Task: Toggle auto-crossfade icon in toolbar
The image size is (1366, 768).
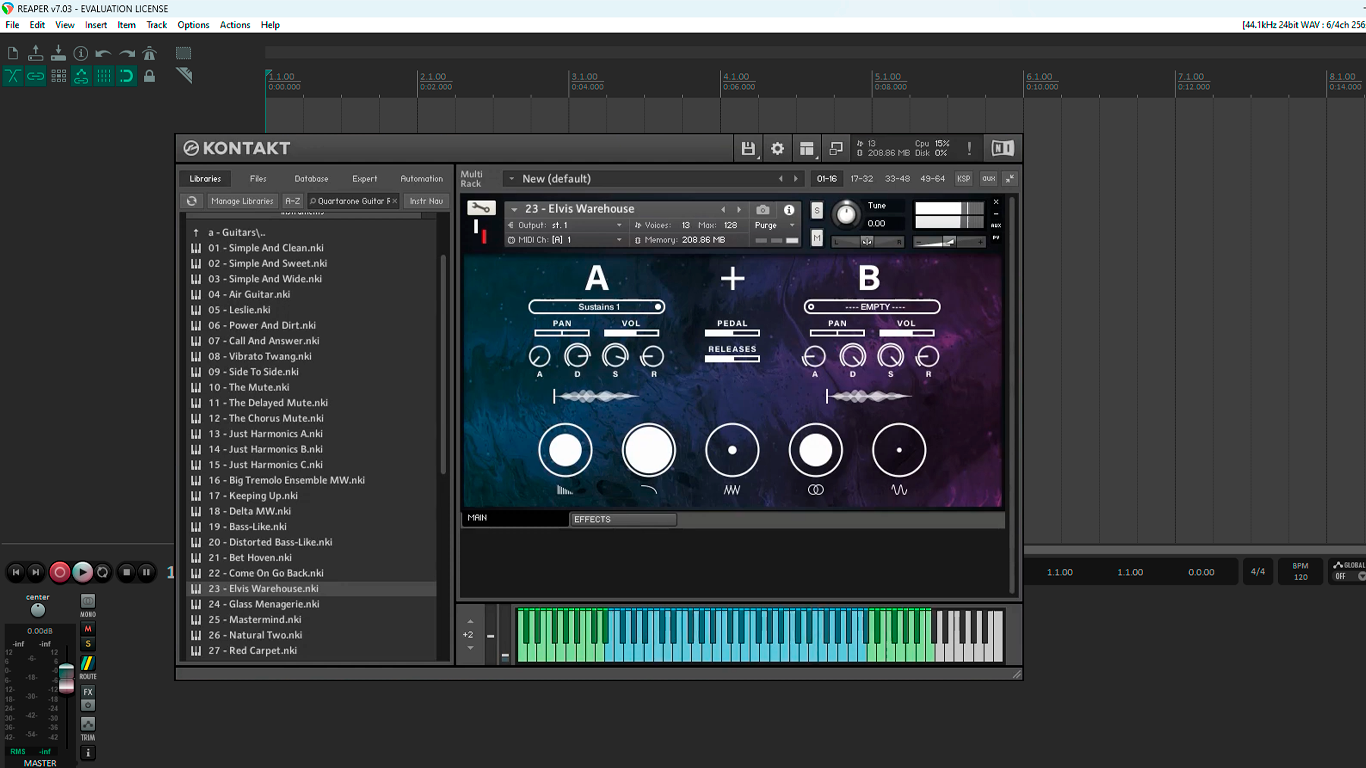Action: pos(13,76)
